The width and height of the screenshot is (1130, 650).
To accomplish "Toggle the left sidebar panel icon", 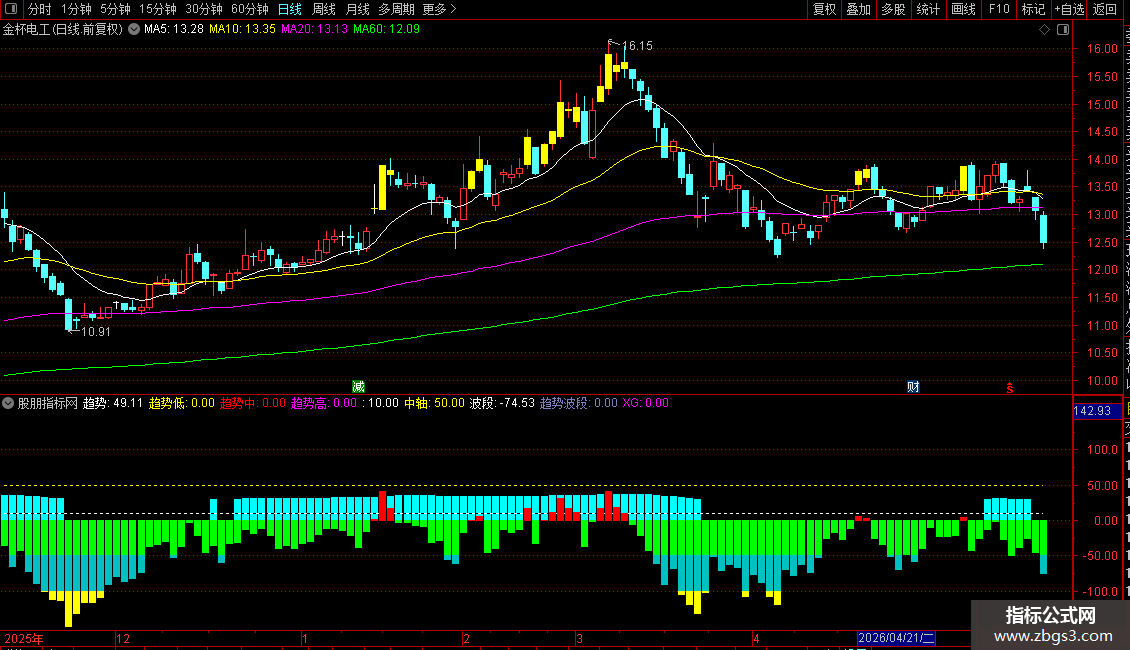I will pyautogui.click(x=11, y=9).
